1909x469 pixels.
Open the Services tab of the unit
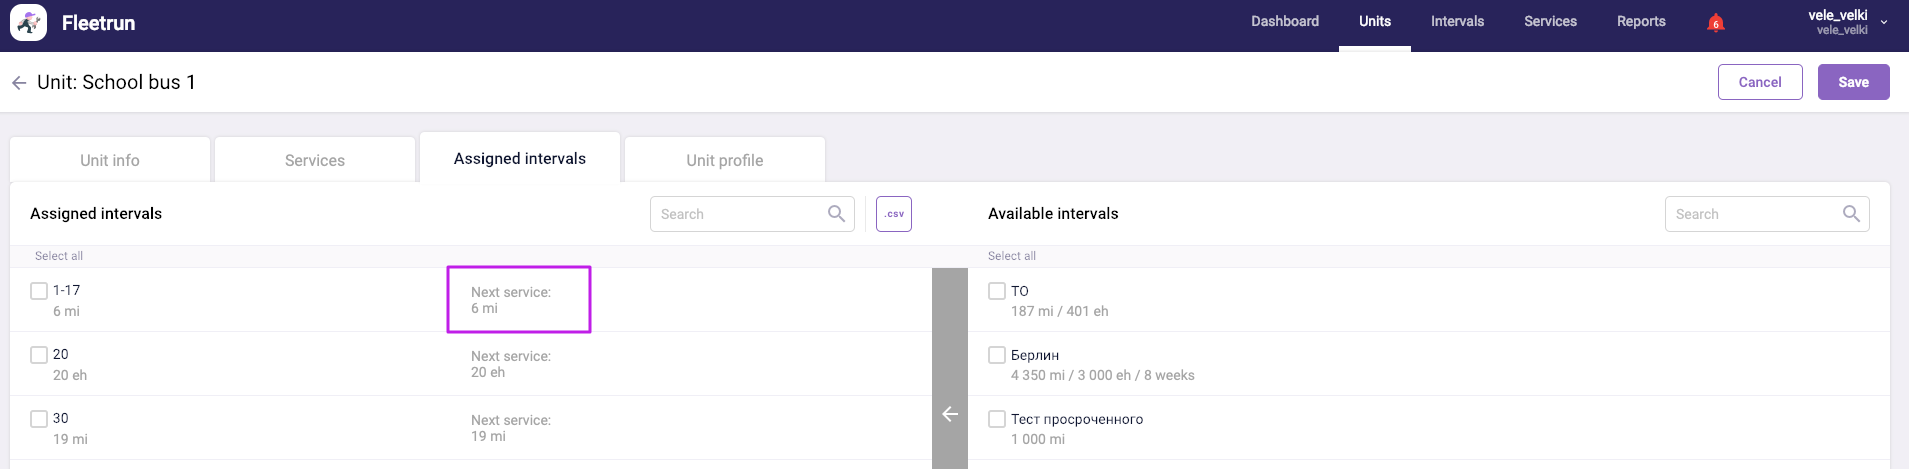[315, 160]
